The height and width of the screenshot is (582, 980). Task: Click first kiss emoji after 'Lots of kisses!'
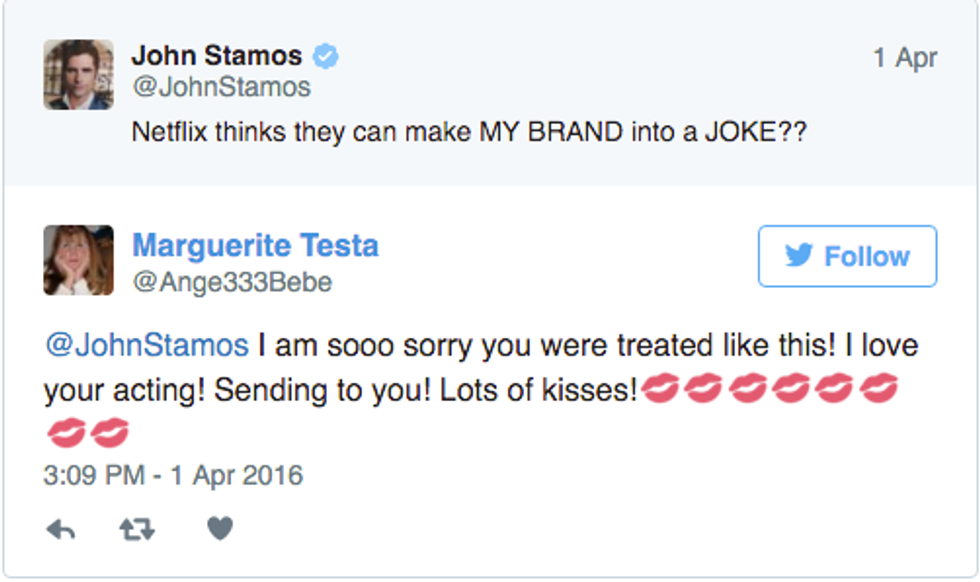tap(660, 388)
